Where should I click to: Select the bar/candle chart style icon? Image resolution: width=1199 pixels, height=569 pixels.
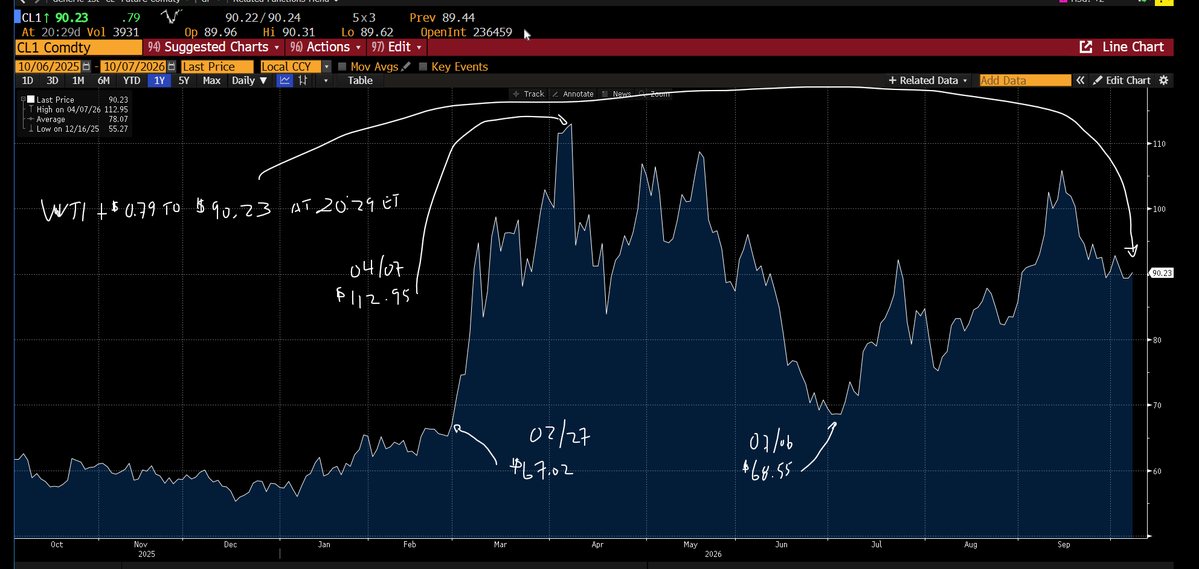pyautogui.click(x=303, y=80)
